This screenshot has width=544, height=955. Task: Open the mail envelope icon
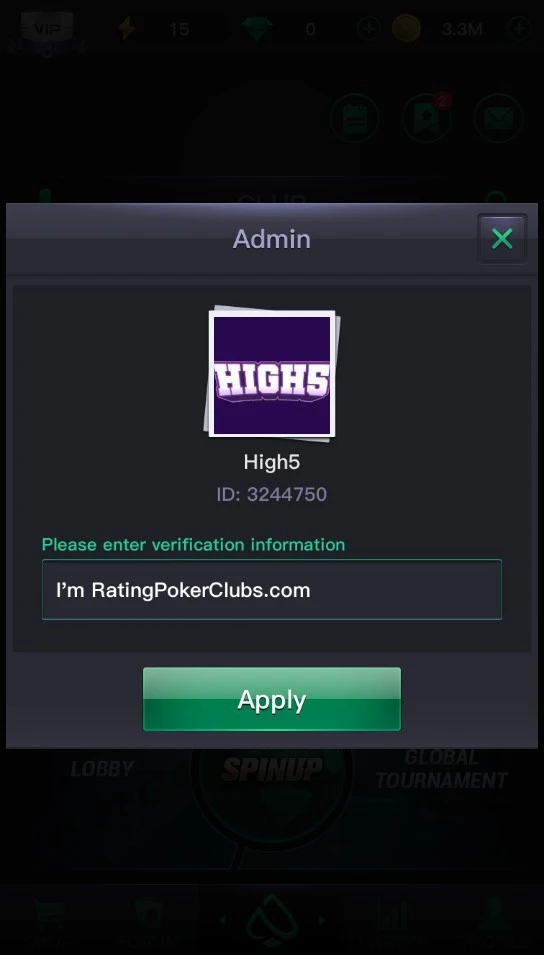pos(498,118)
